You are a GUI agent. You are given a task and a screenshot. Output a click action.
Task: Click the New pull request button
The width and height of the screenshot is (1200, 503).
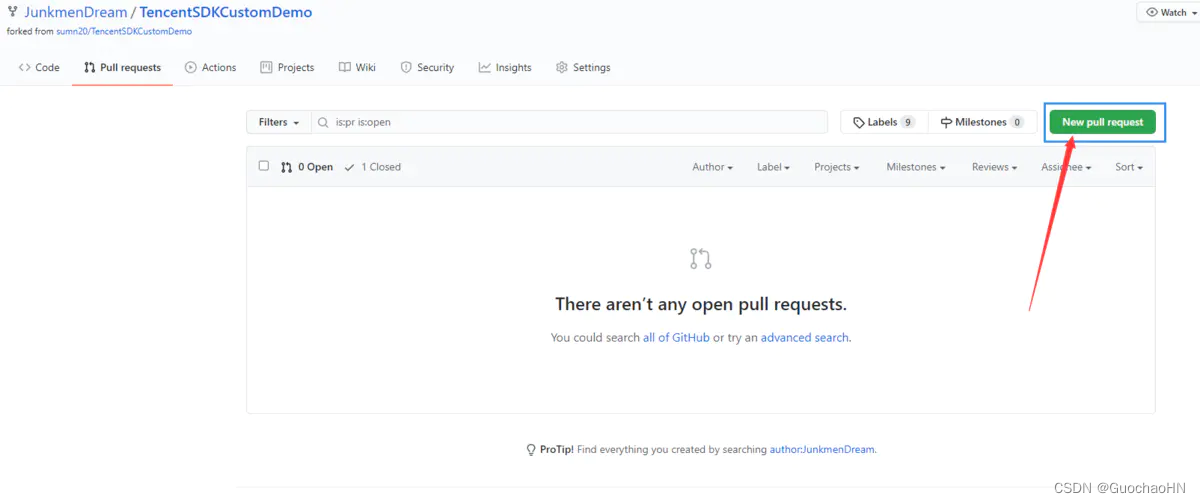pyautogui.click(x=1102, y=122)
